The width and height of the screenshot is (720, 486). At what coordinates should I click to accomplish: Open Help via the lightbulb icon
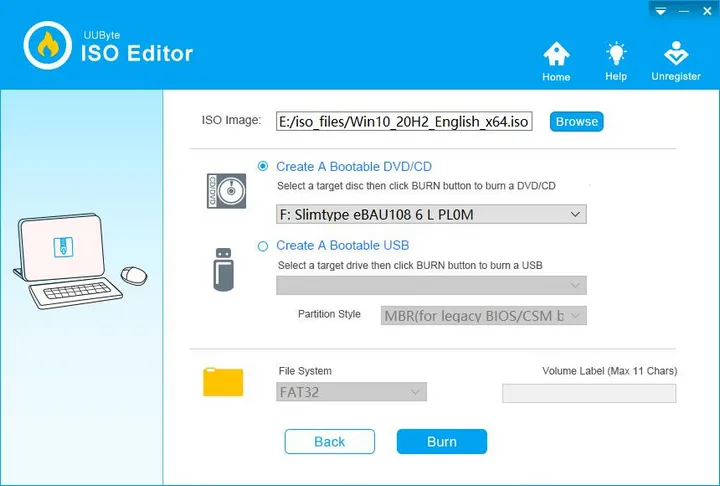(x=616, y=53)
